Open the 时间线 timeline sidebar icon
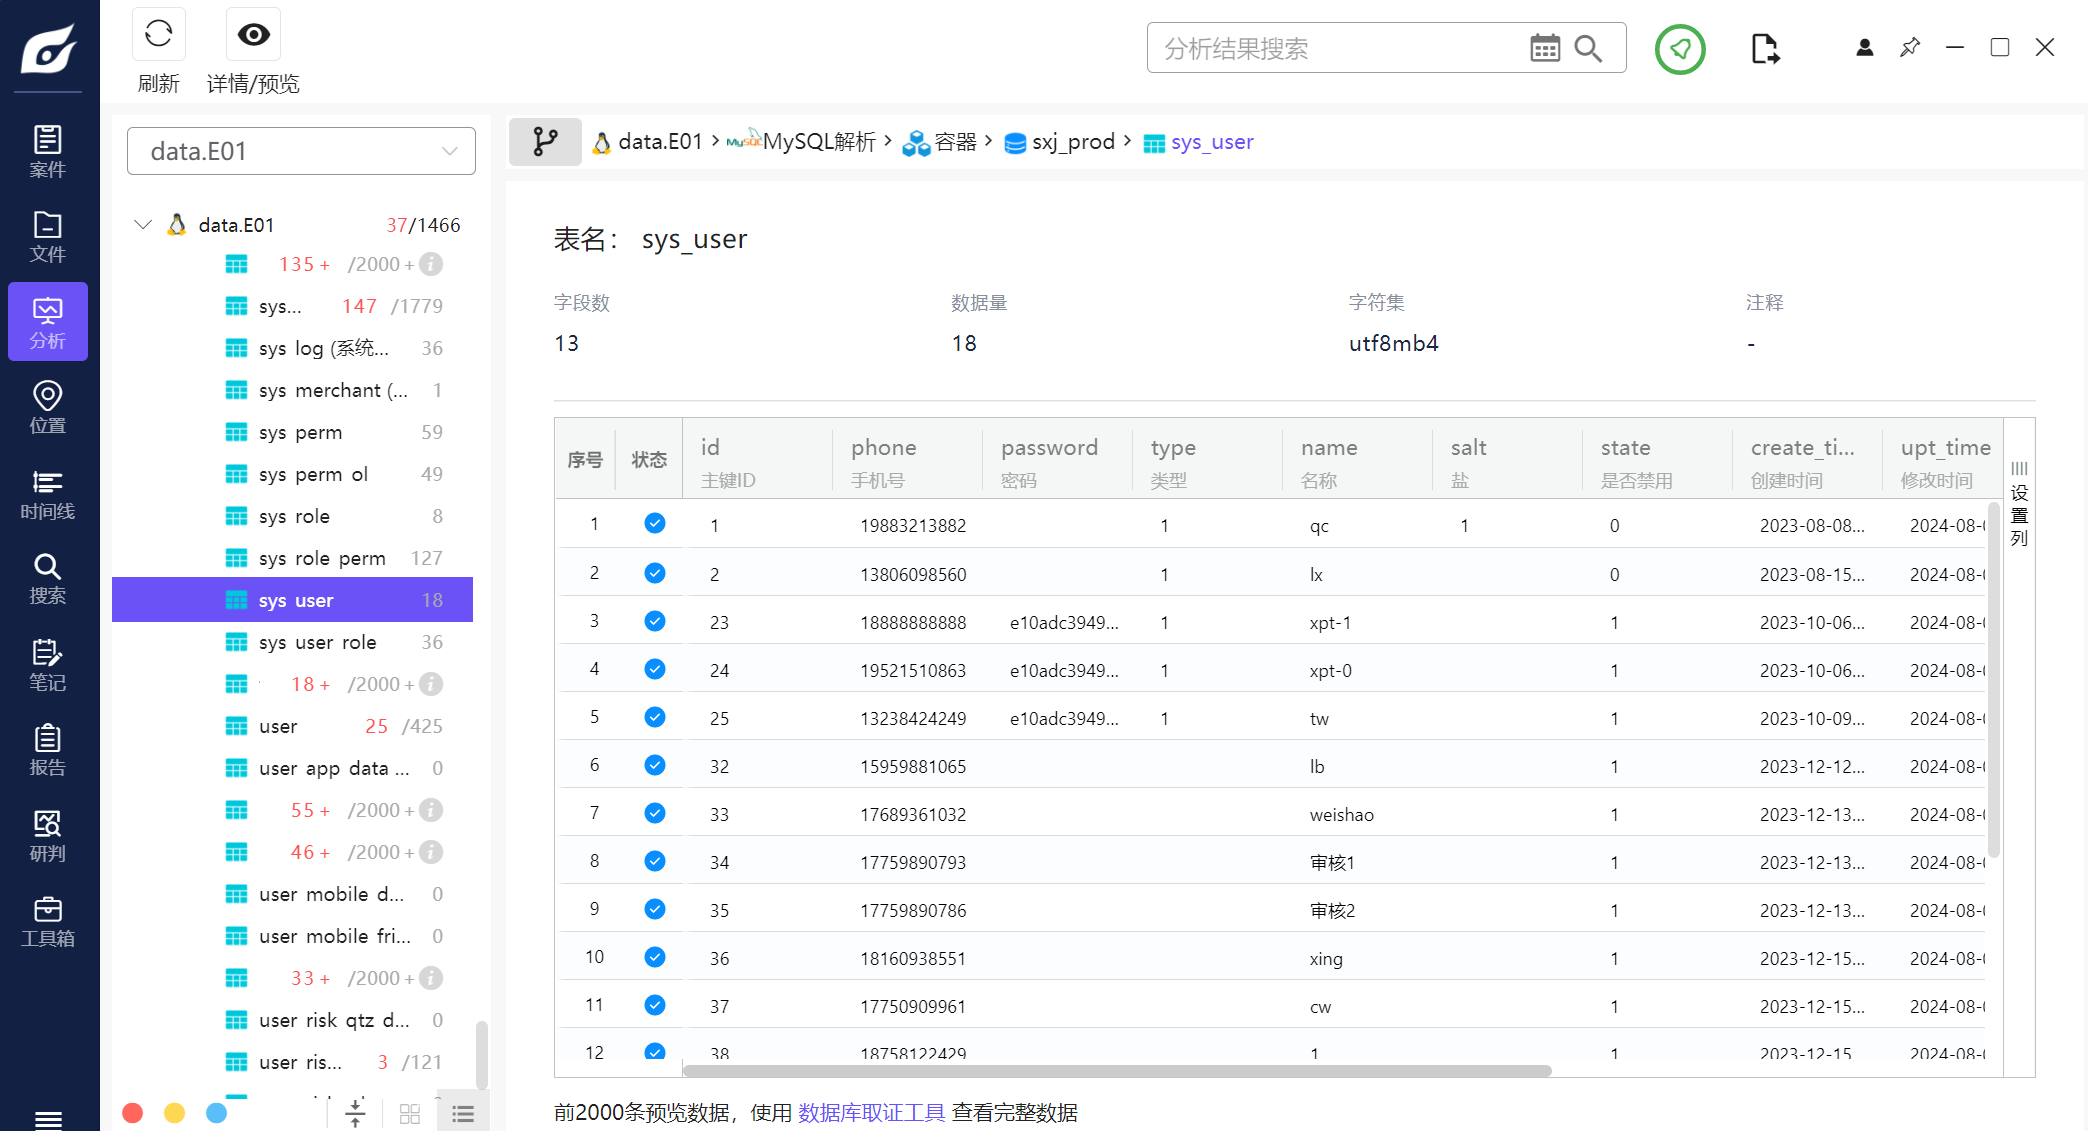2088x1131 pixels. pos(47,494)
